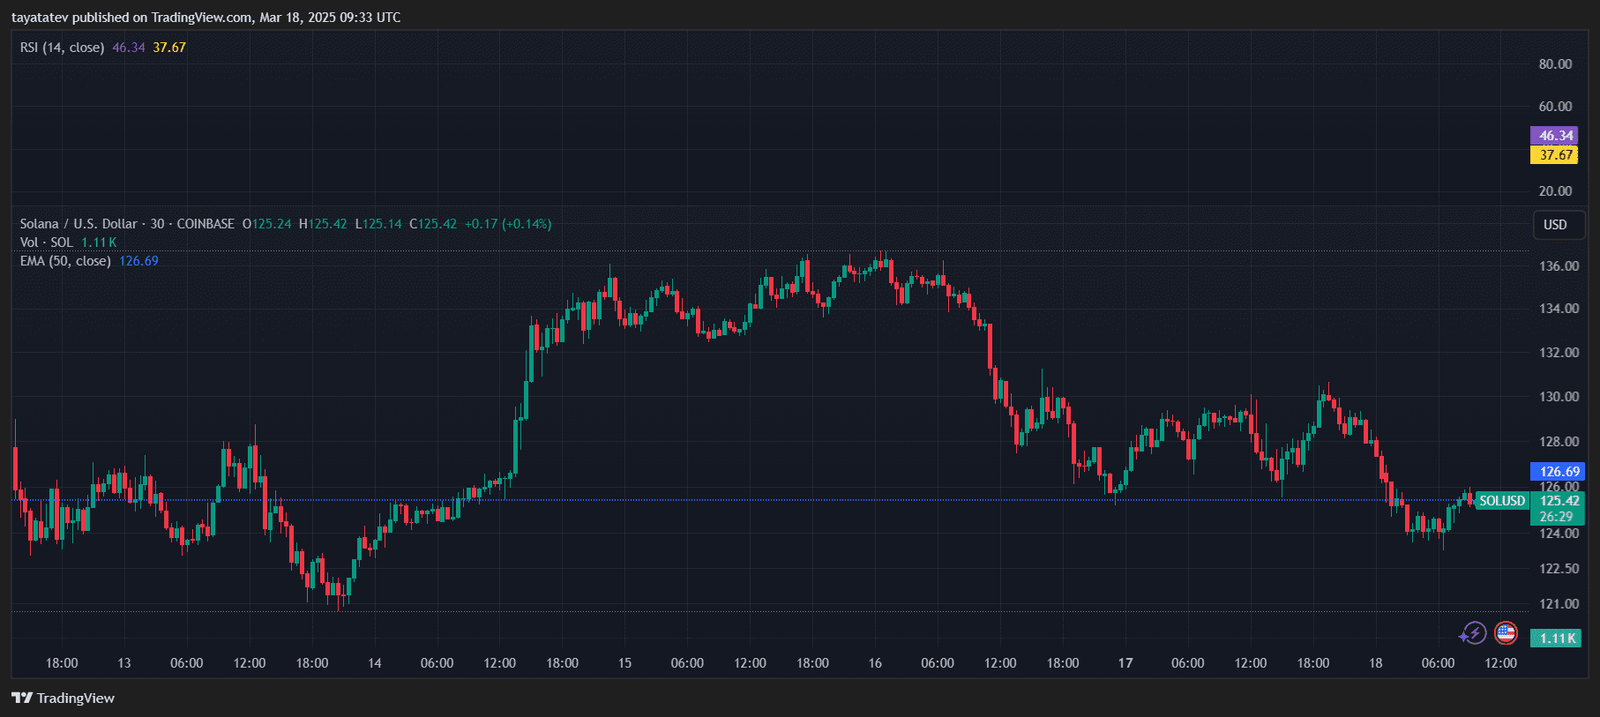1600x717 pixels.
Task: Click the 26:29 bar countdown timer
Action: pos(1557,517)
